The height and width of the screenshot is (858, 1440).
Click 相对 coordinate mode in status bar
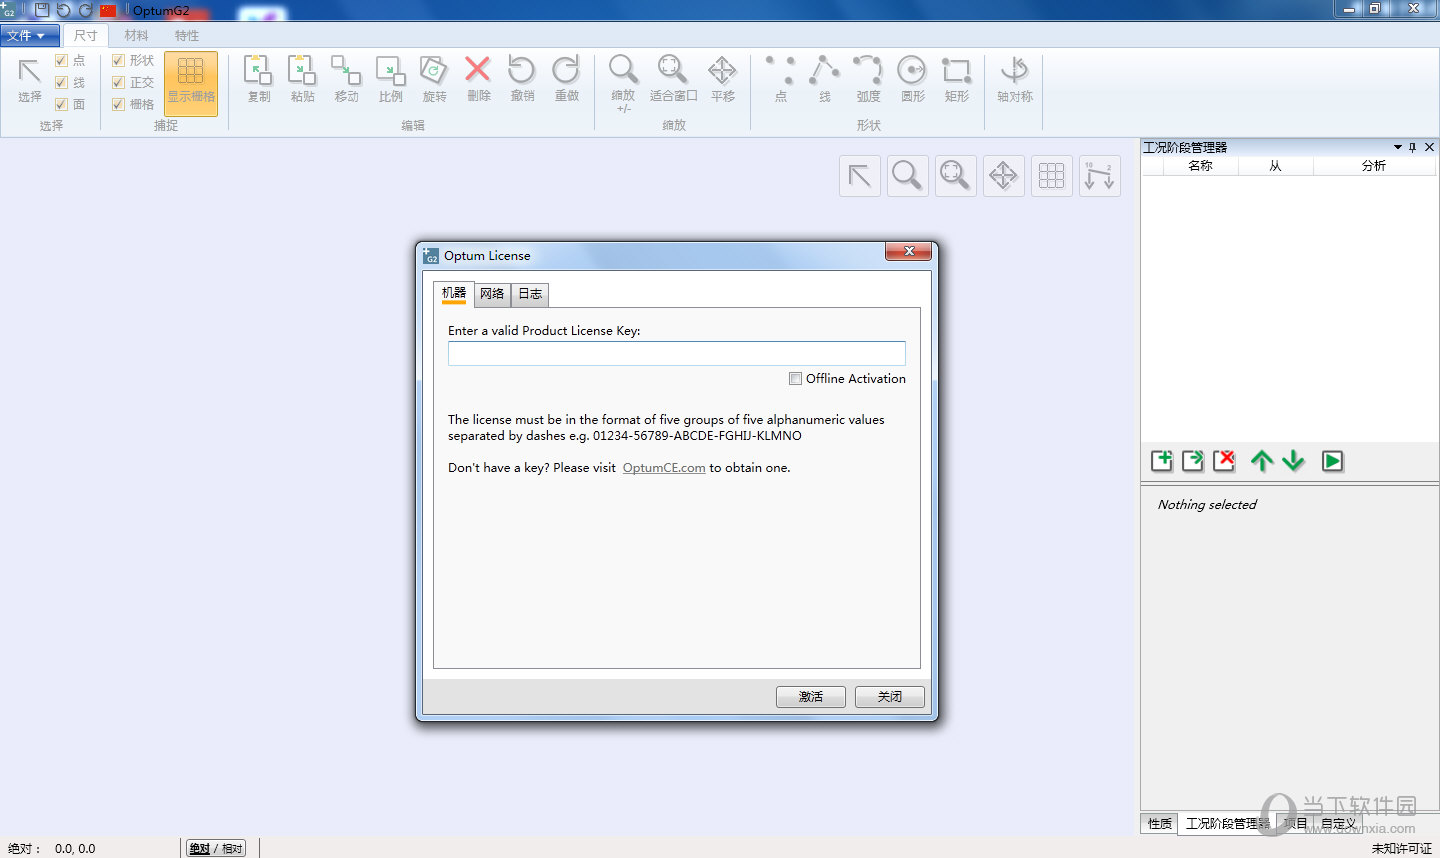(x=232, y=849)
